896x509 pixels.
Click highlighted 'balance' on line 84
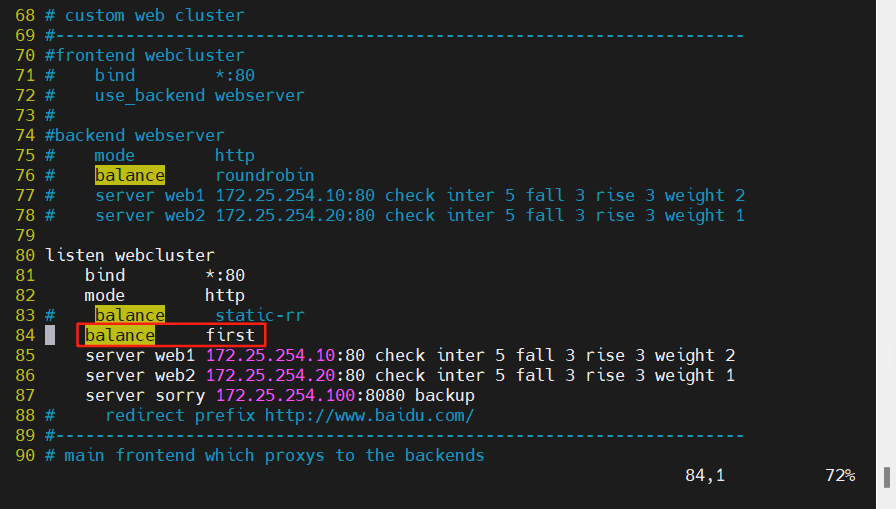120,335
